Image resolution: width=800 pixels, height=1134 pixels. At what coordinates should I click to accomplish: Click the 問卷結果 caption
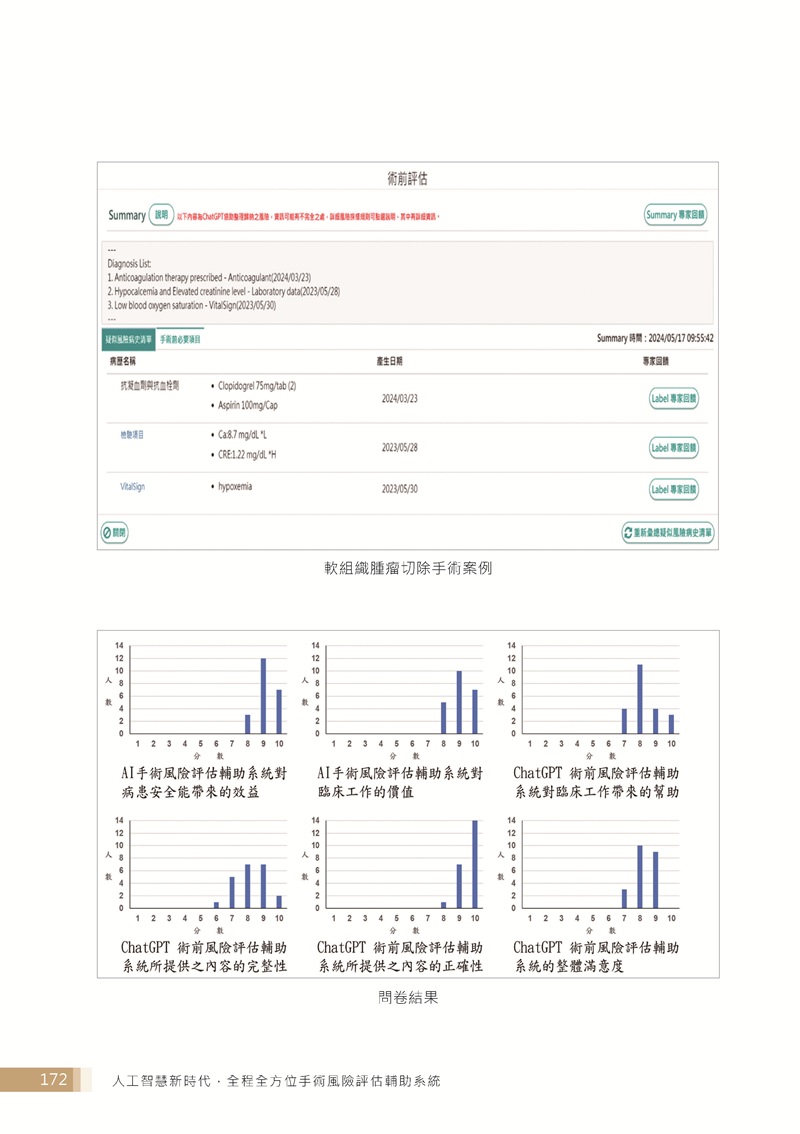[408, 998]
